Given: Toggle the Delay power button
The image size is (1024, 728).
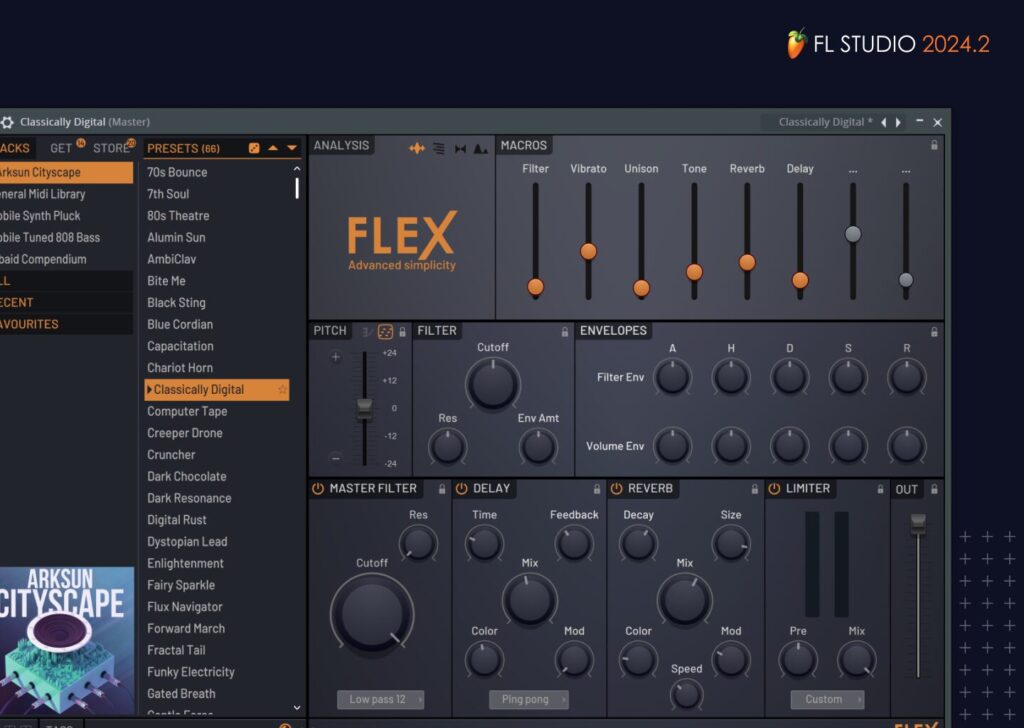Looking at the screenshot, I should (x=462, y=489).
